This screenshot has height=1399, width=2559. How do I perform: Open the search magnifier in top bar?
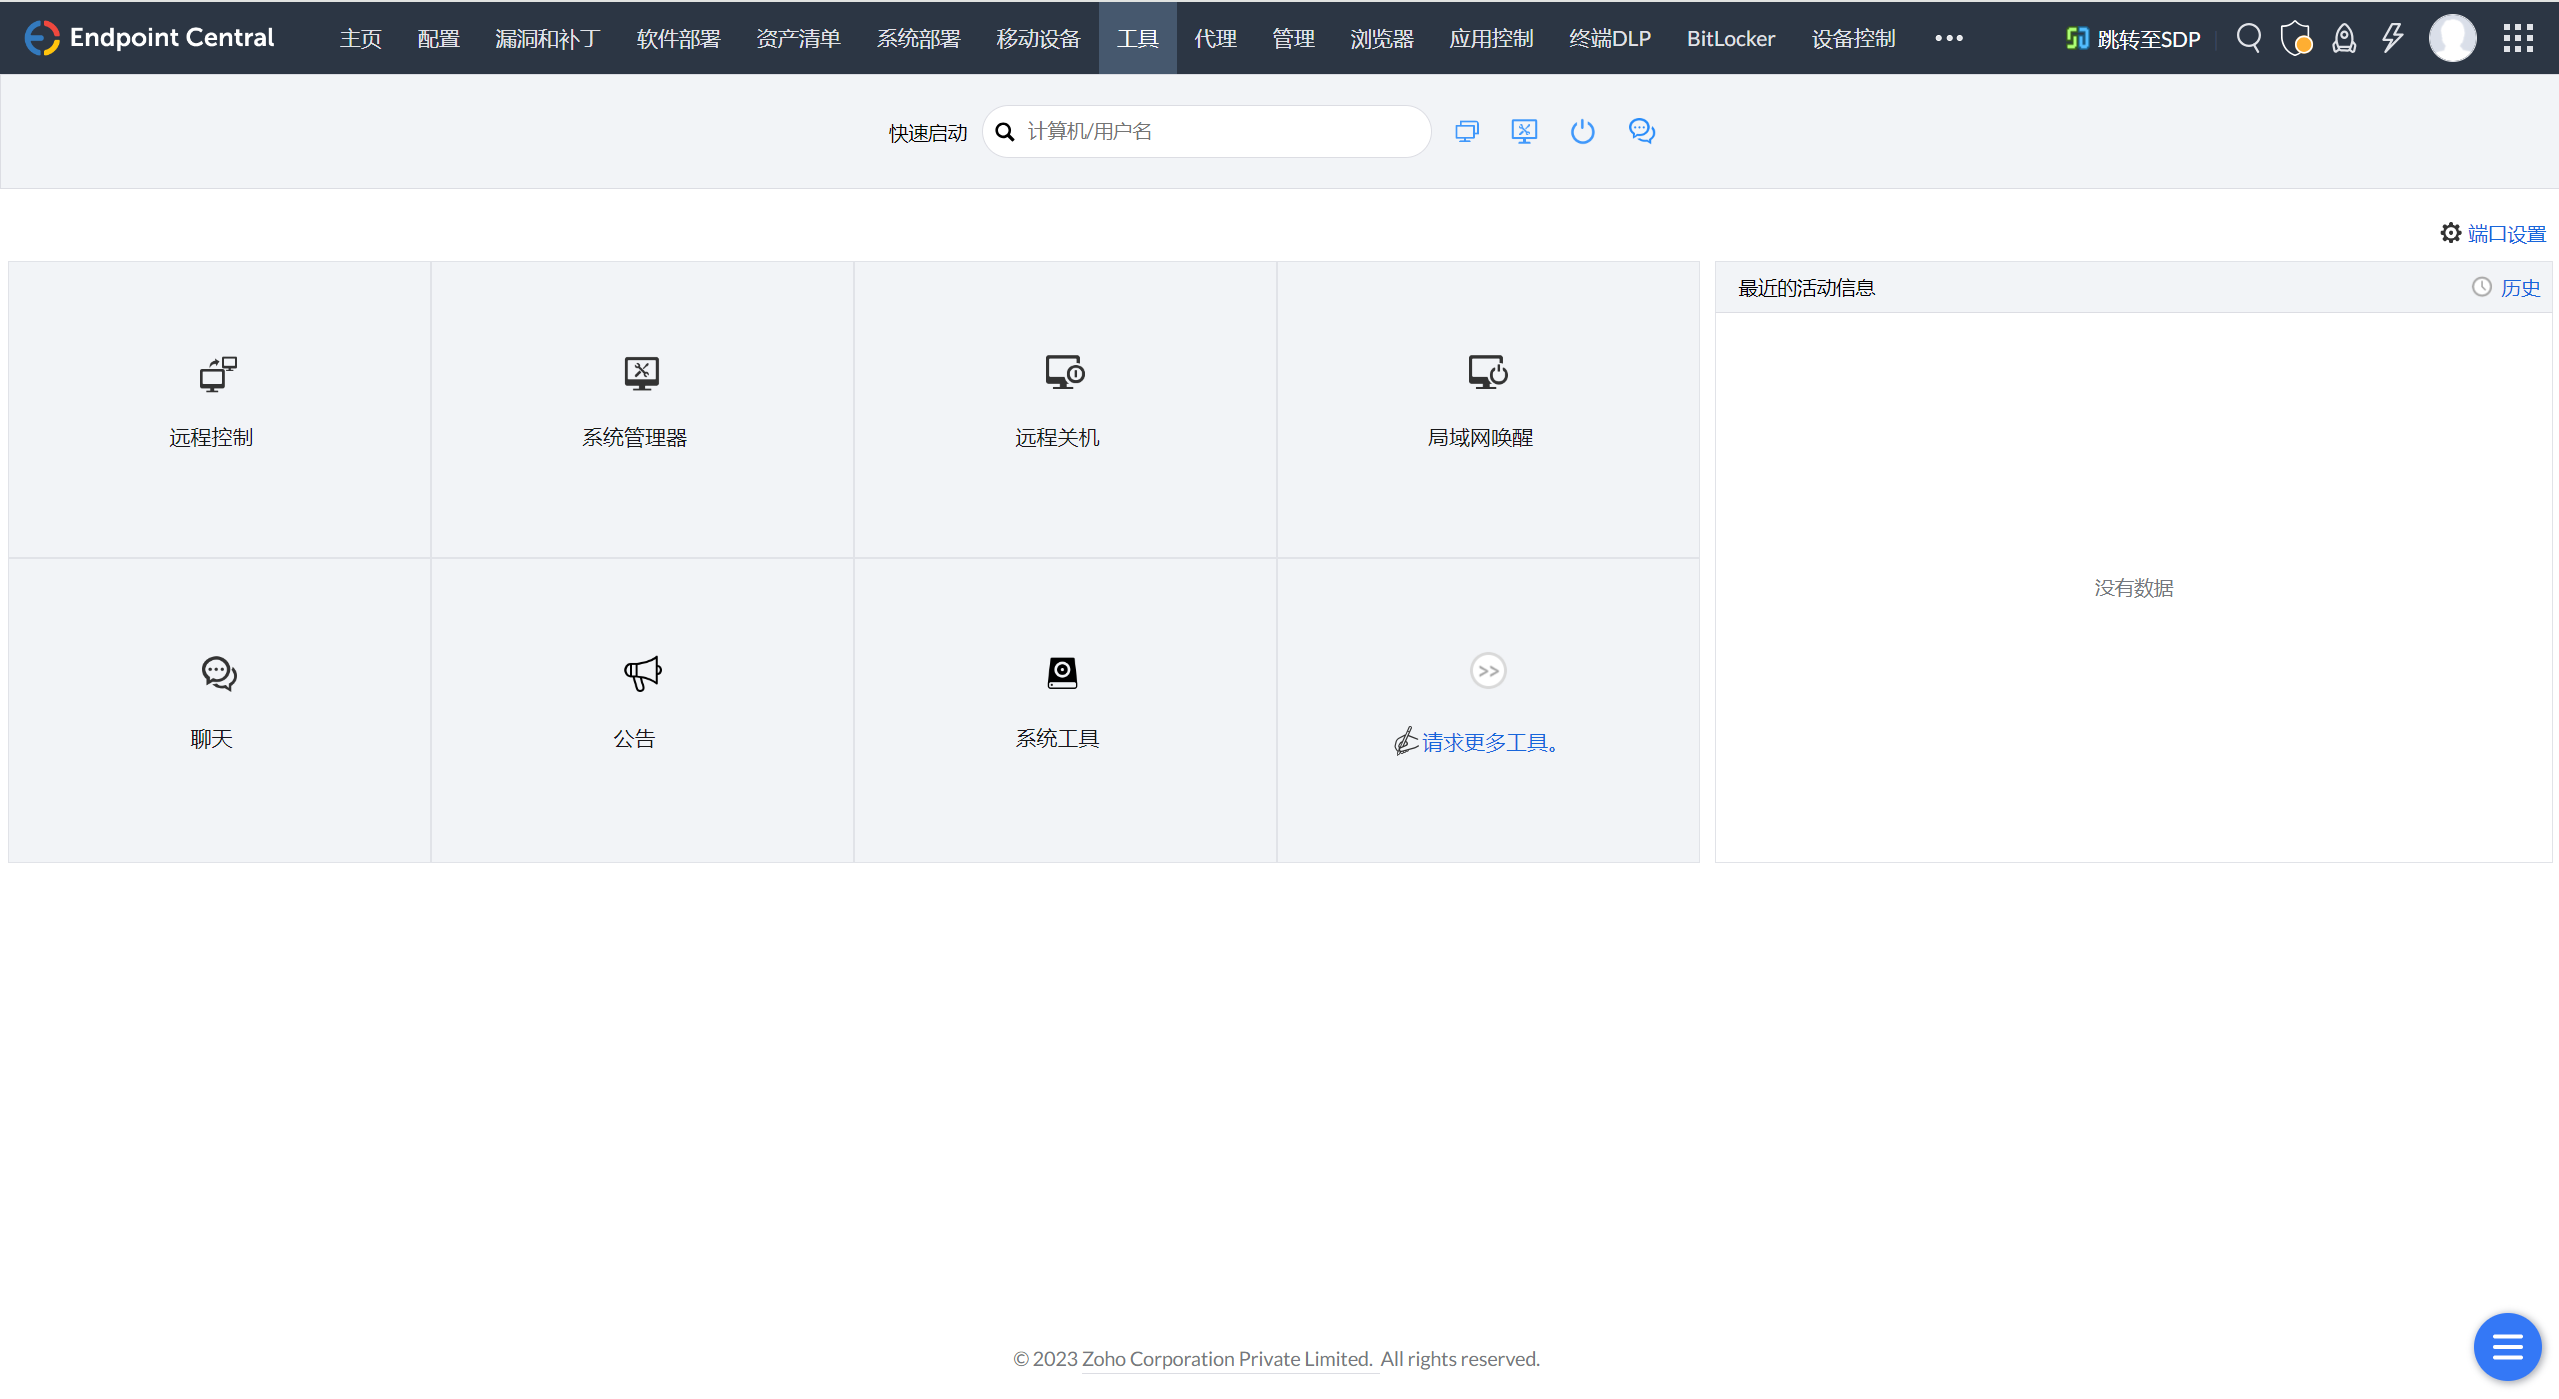click(2250, 37)
